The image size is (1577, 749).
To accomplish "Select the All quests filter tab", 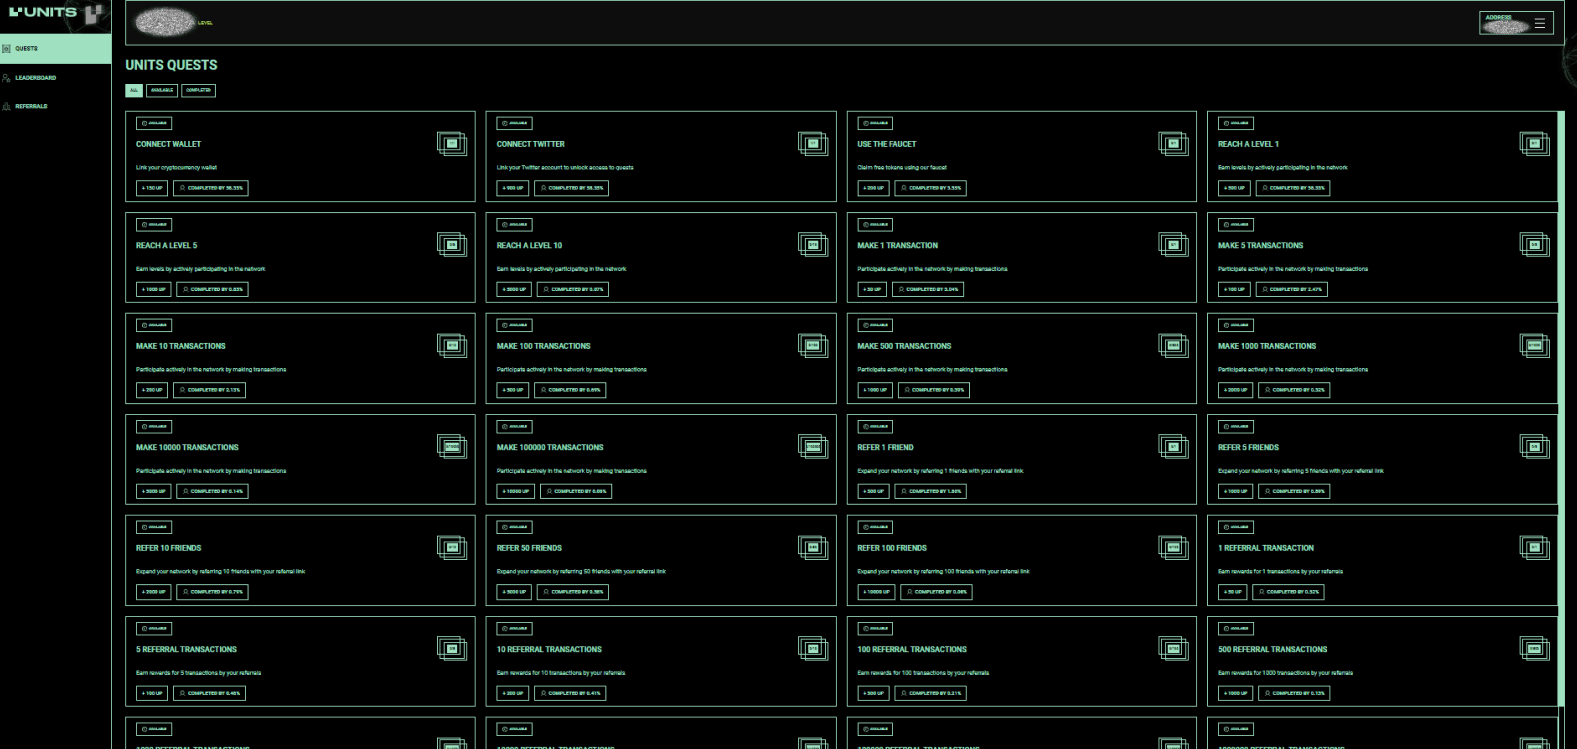I will coord(134,90).
